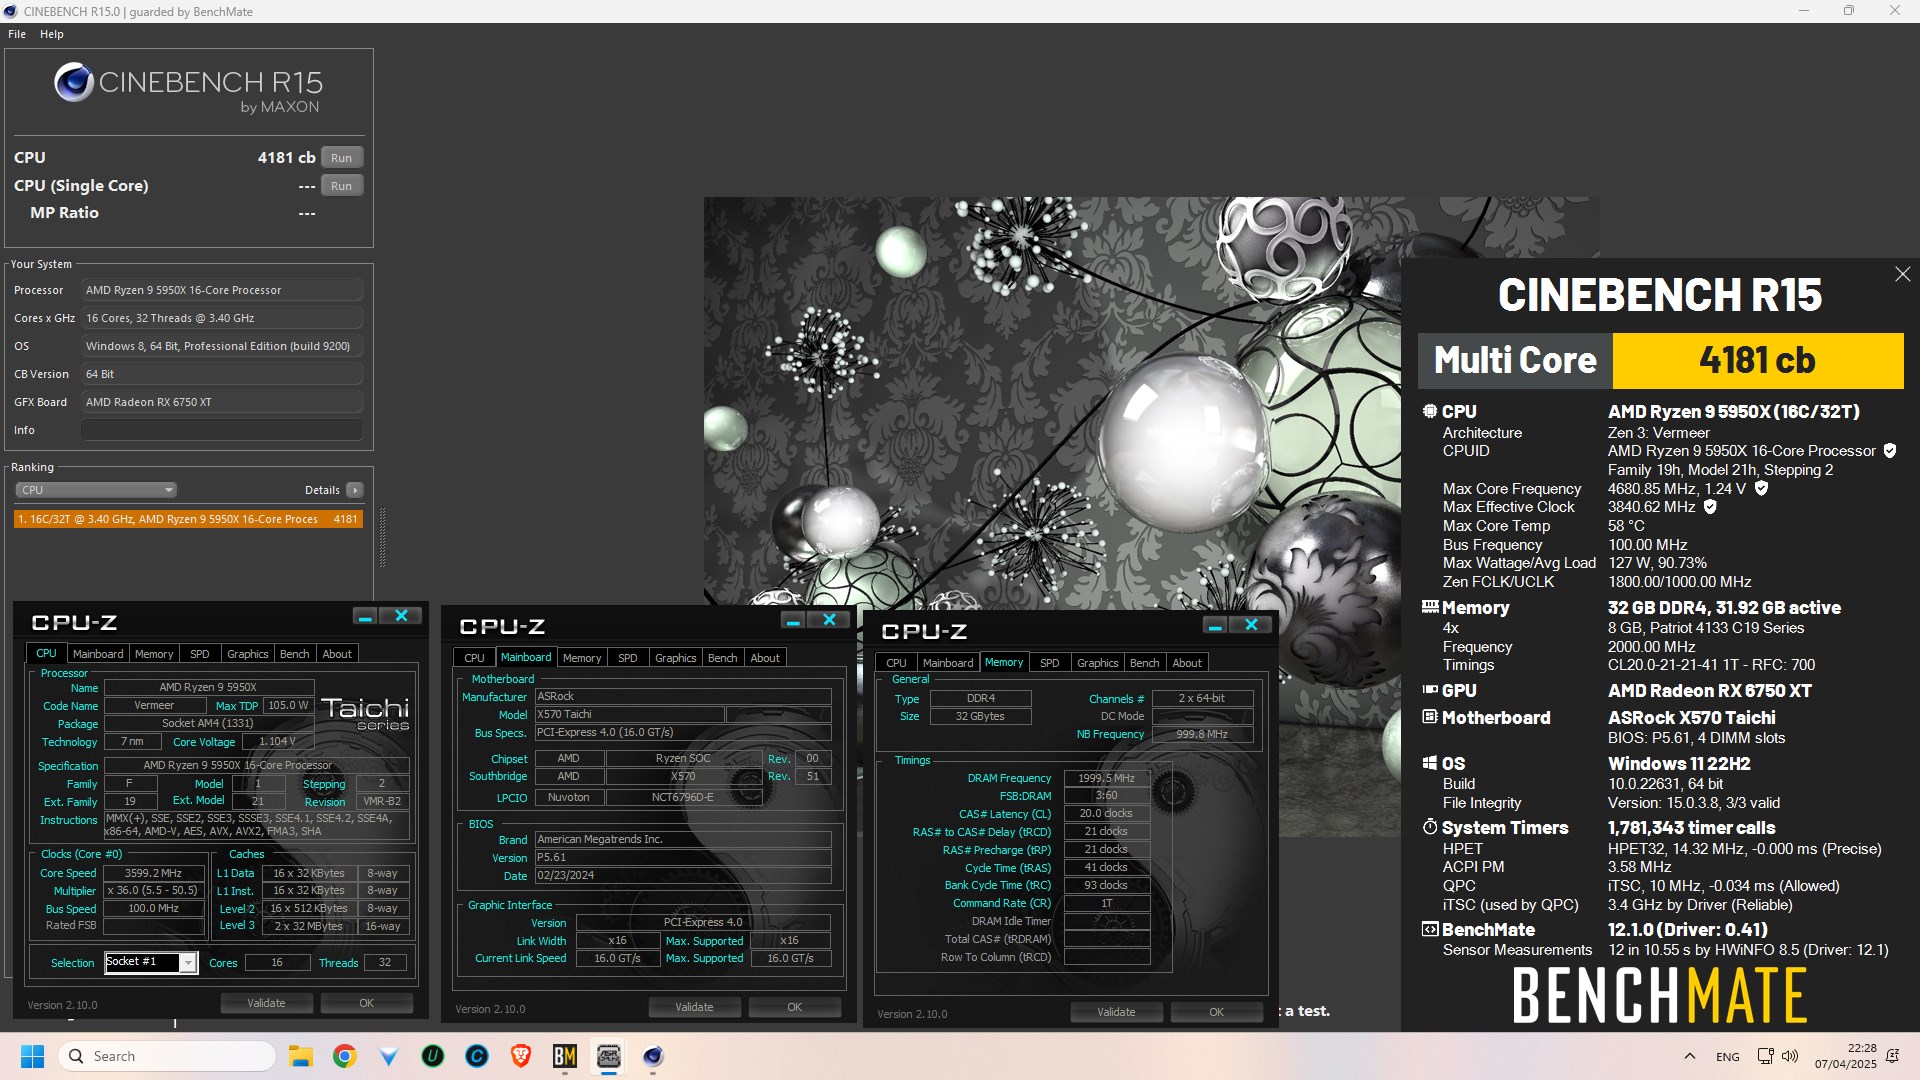This screenshot has width=1920, height=1080.
Task: Click the BenchMate CPU chip icon
Action: pos(1430,411)
